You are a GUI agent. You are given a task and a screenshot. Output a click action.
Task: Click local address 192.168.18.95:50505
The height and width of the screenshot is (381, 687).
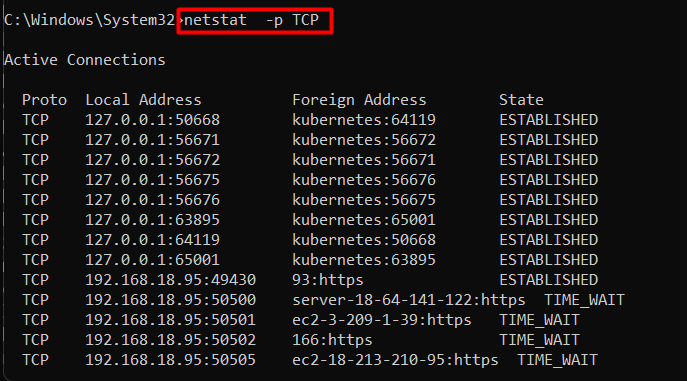coord(170,360)
